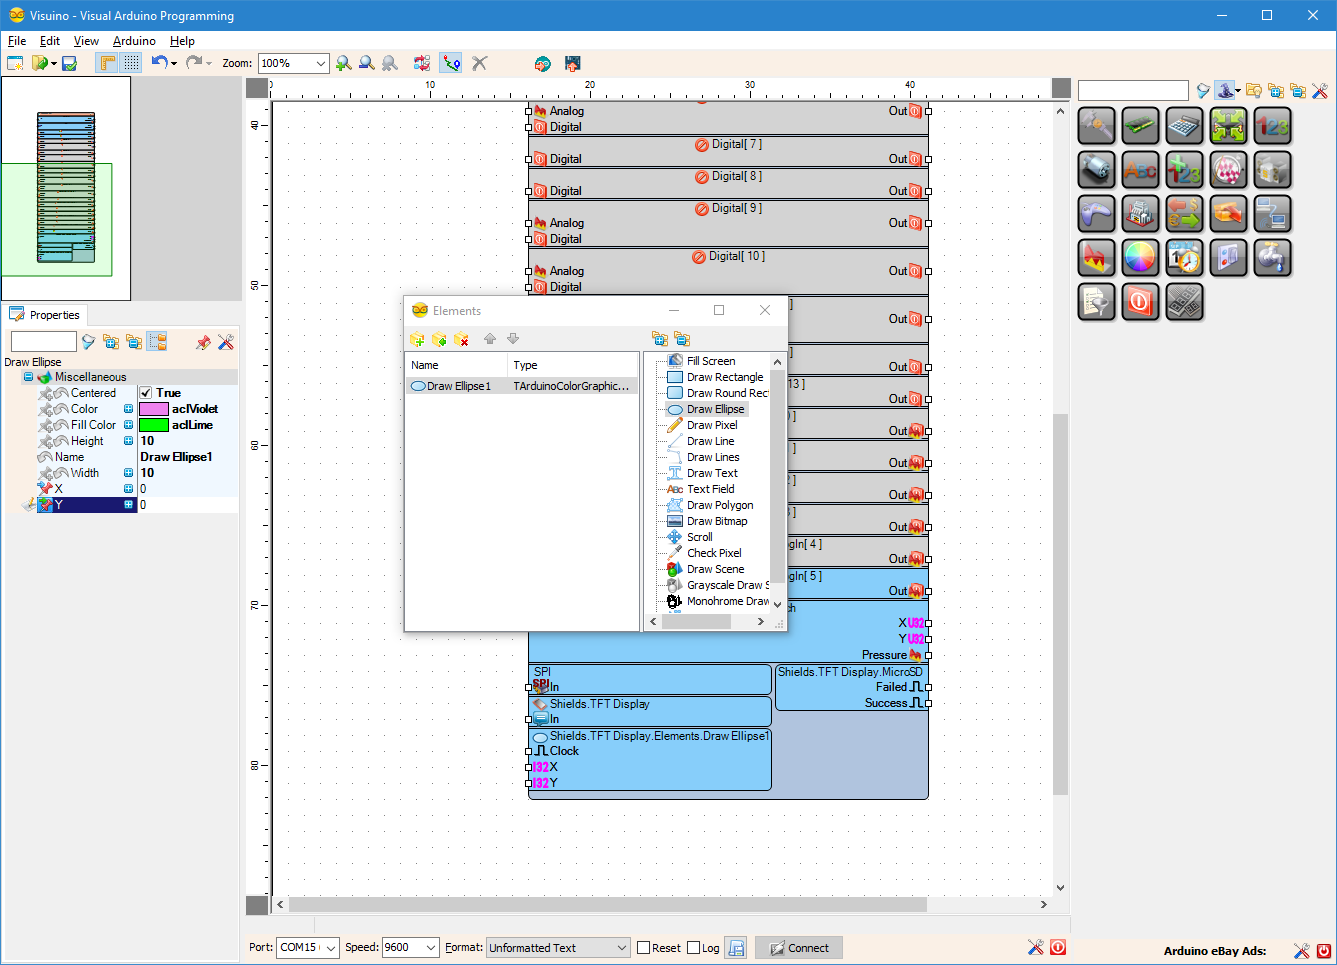Open the View menu
Screen dimensions: 1337x965
[86, 41]
